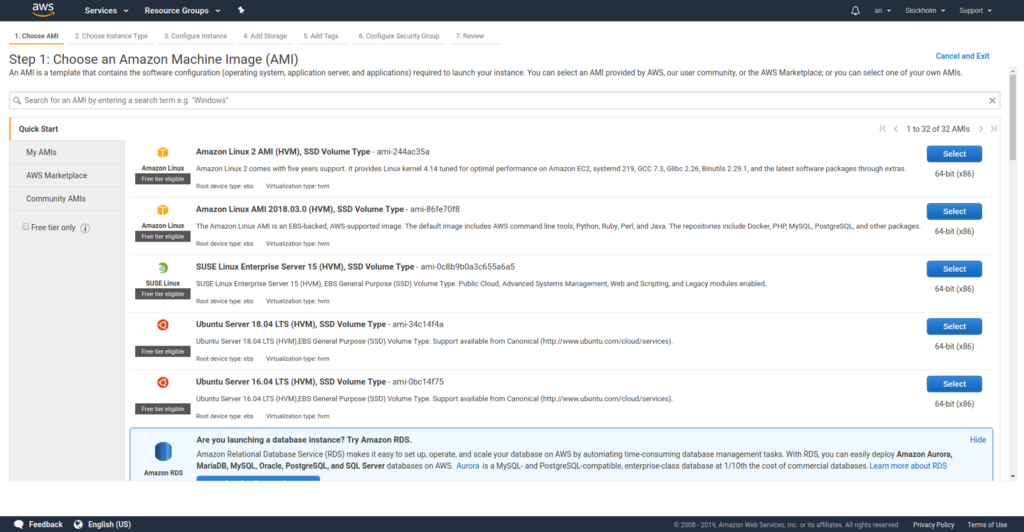Expand the Resource Groups menu
Viewport: 1024px width, 532px height.
182,10
